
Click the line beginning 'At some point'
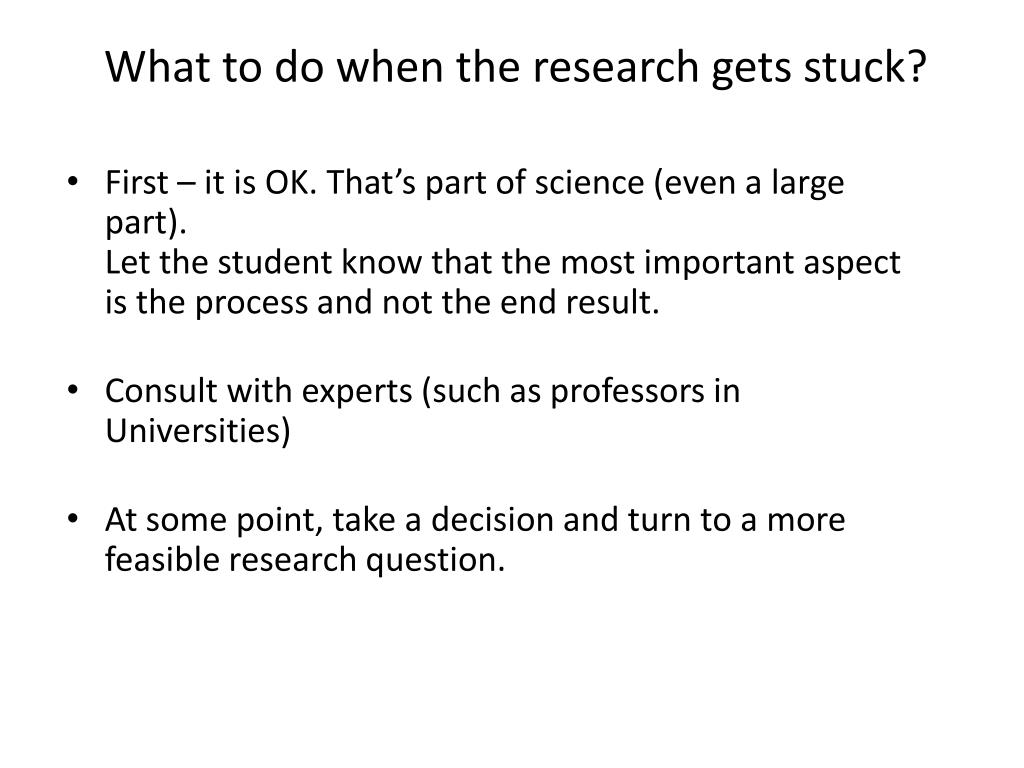tap(475, 520)
